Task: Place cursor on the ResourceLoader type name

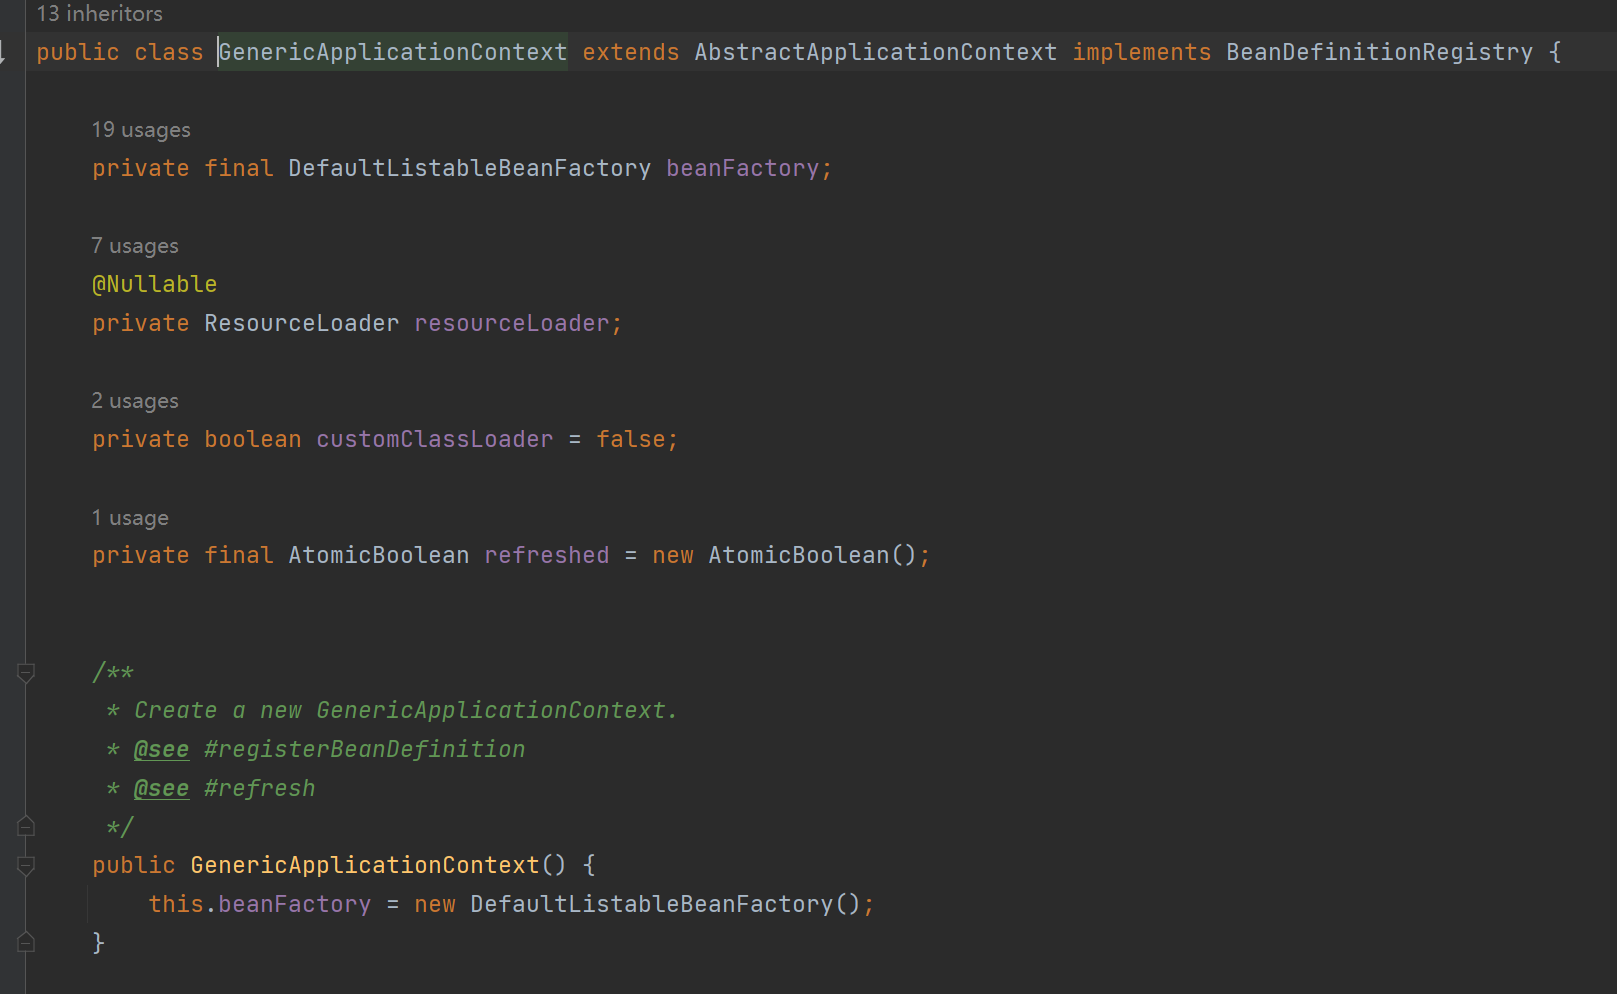Action: 301,324
